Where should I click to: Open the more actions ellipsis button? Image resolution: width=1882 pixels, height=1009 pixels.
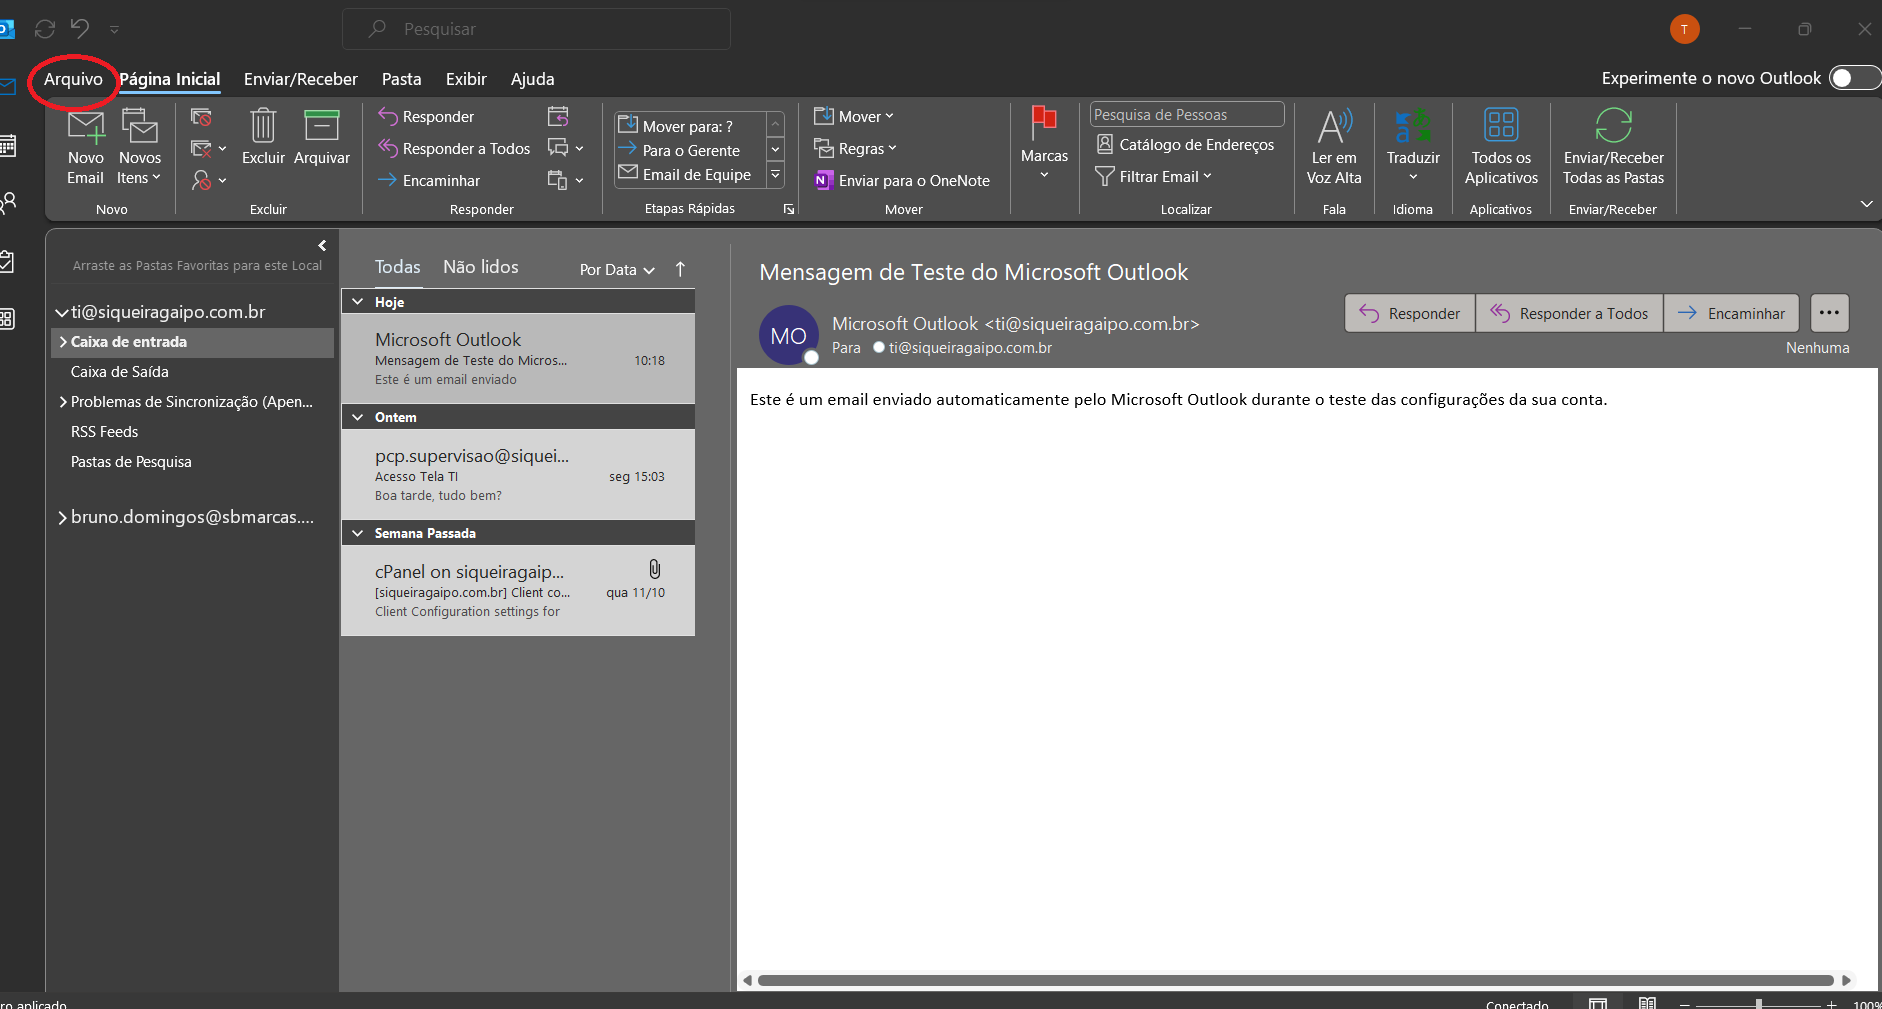[1829, 313]
